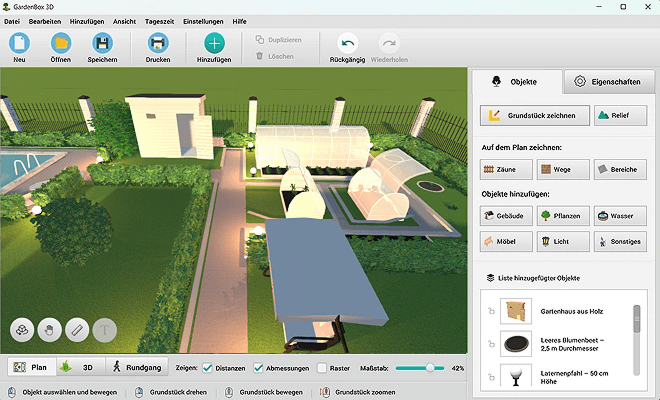Open a project with Öffnen icon
This screenshot has width=660, height=400.
coord(61,43)
